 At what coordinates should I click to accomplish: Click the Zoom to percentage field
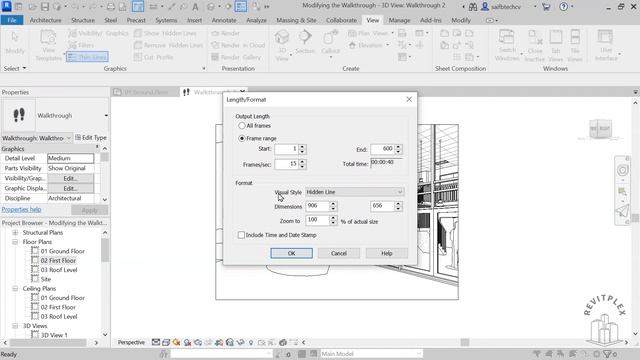click(x=318, y=220)
